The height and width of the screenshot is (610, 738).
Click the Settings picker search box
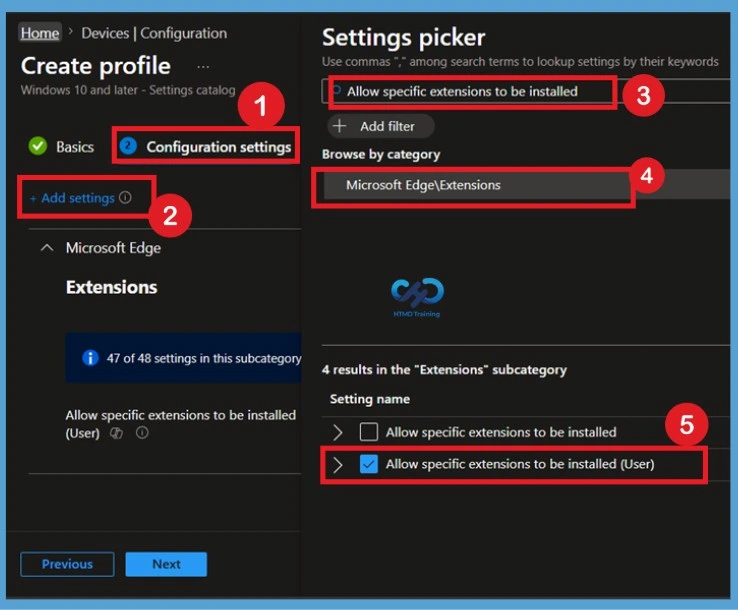click(527, 91)
